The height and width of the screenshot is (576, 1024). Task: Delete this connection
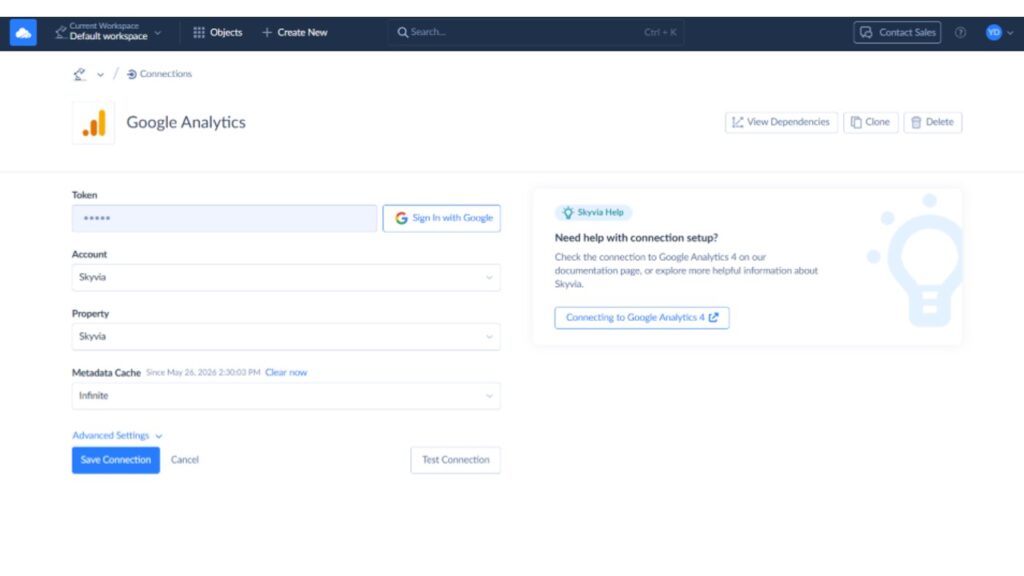(932, 122)
